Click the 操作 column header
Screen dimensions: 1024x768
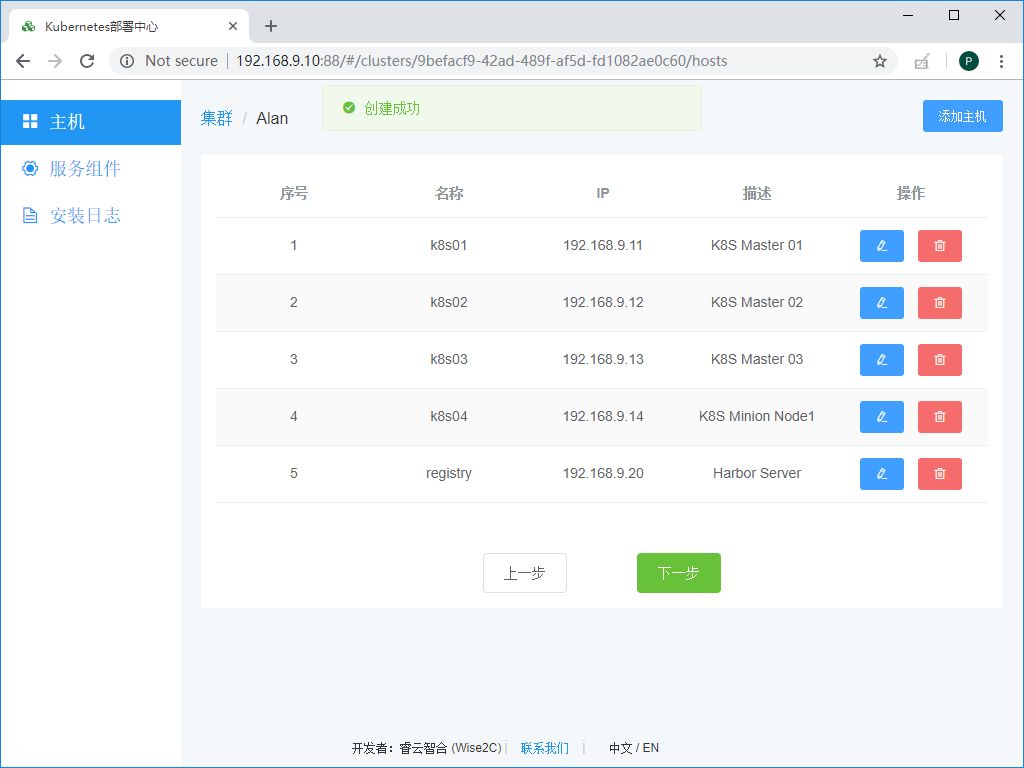pos(910,193)
